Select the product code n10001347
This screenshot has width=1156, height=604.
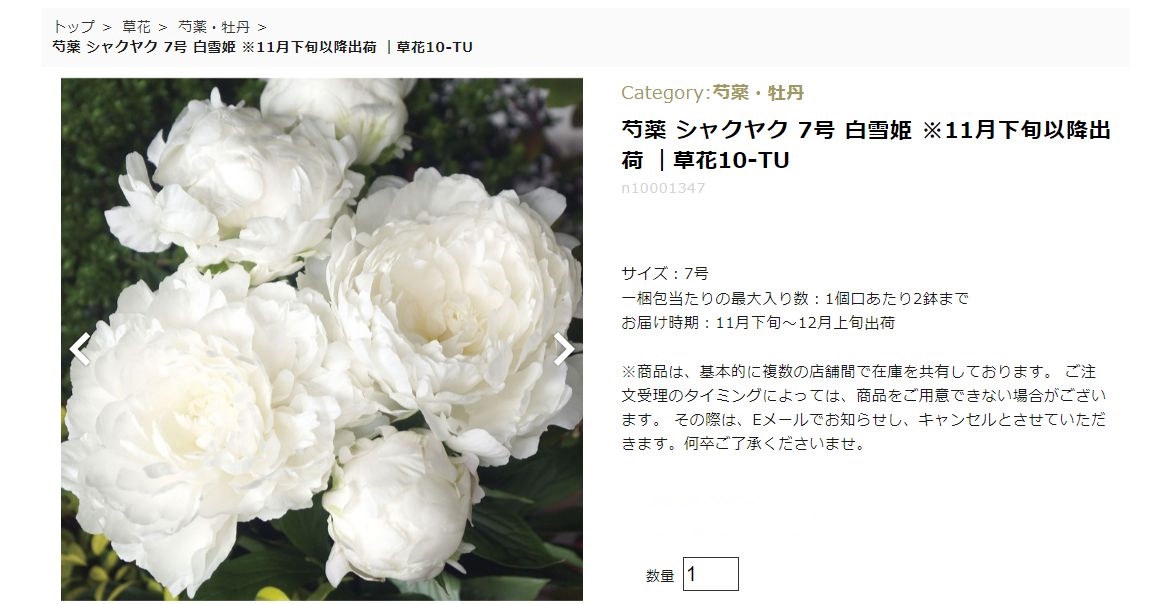tap(663, 188)
